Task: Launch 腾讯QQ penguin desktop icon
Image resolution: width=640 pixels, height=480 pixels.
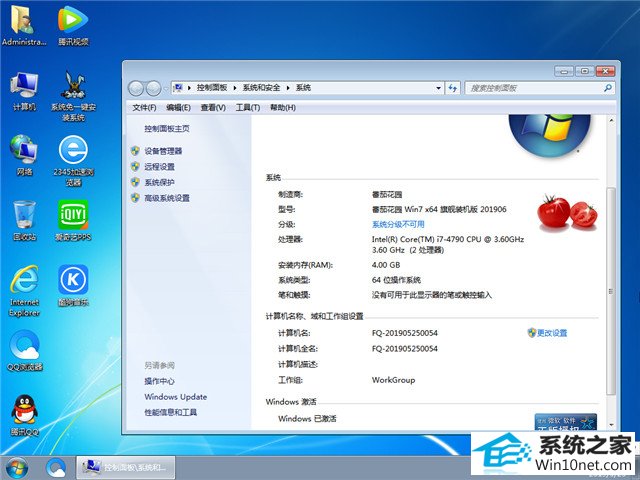Action: (24, 416)
